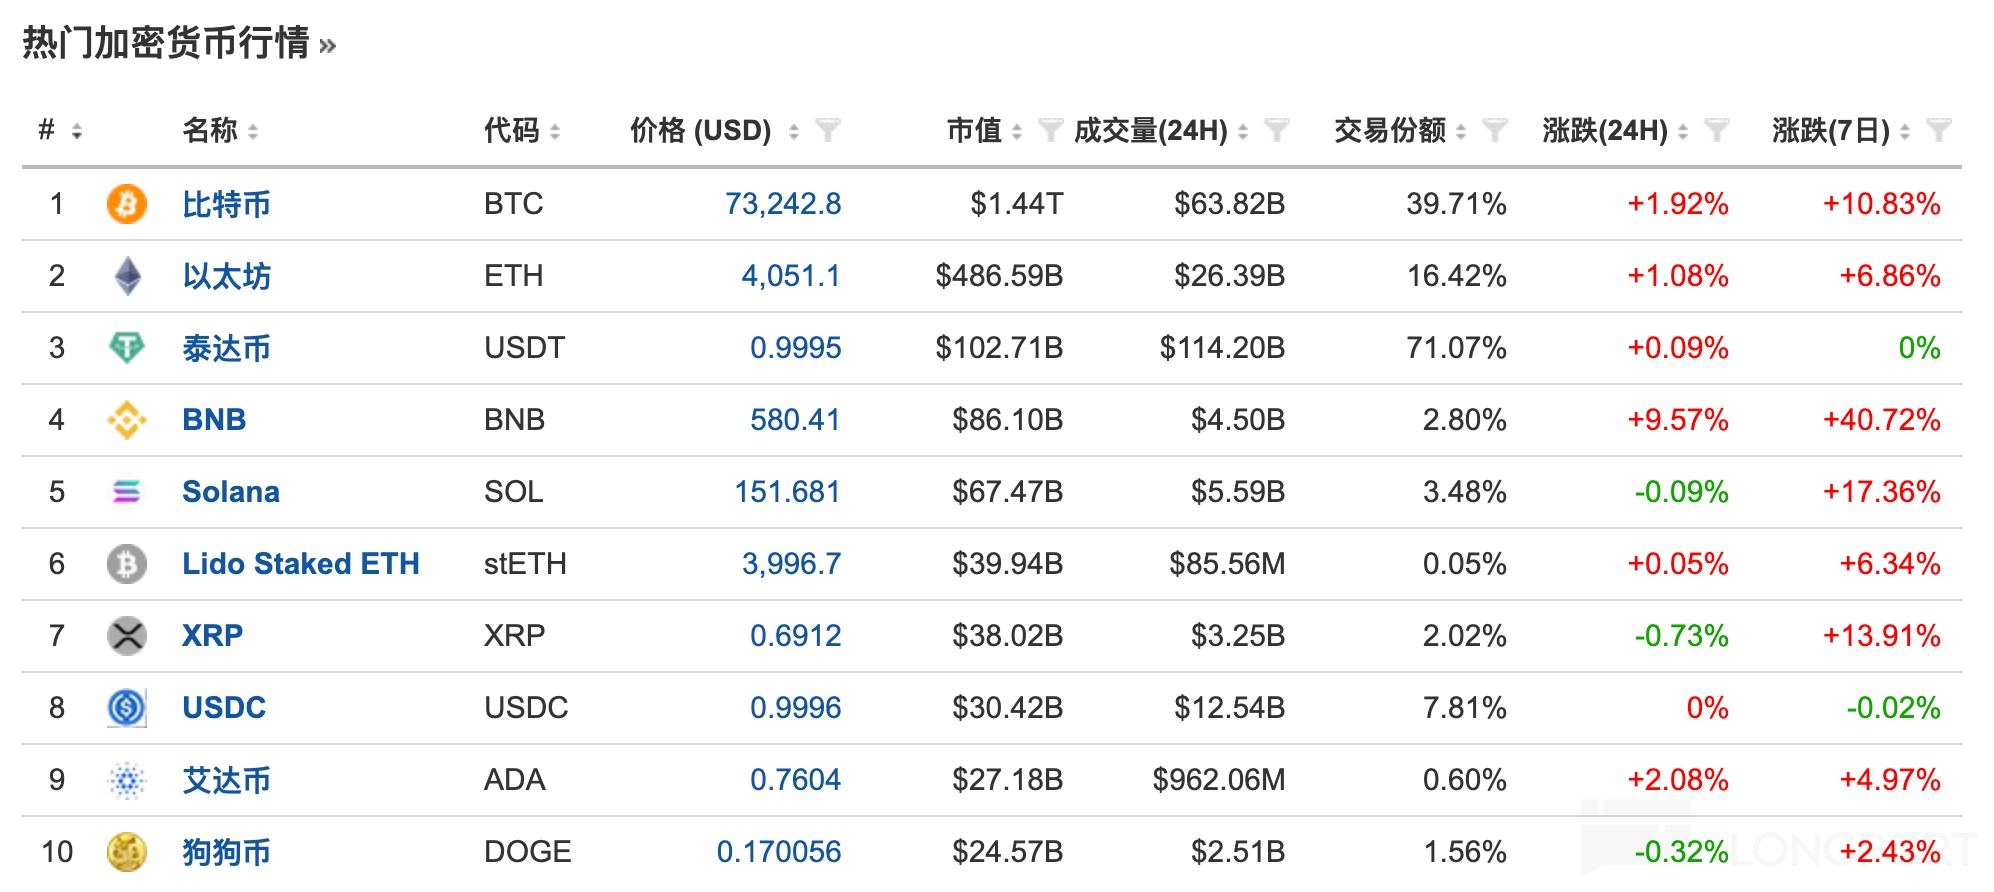Viewport: 1994px width, 892px height.
Task: Open the 比特币 detail link
Action: pyautogui.click(x=226, y=204)
